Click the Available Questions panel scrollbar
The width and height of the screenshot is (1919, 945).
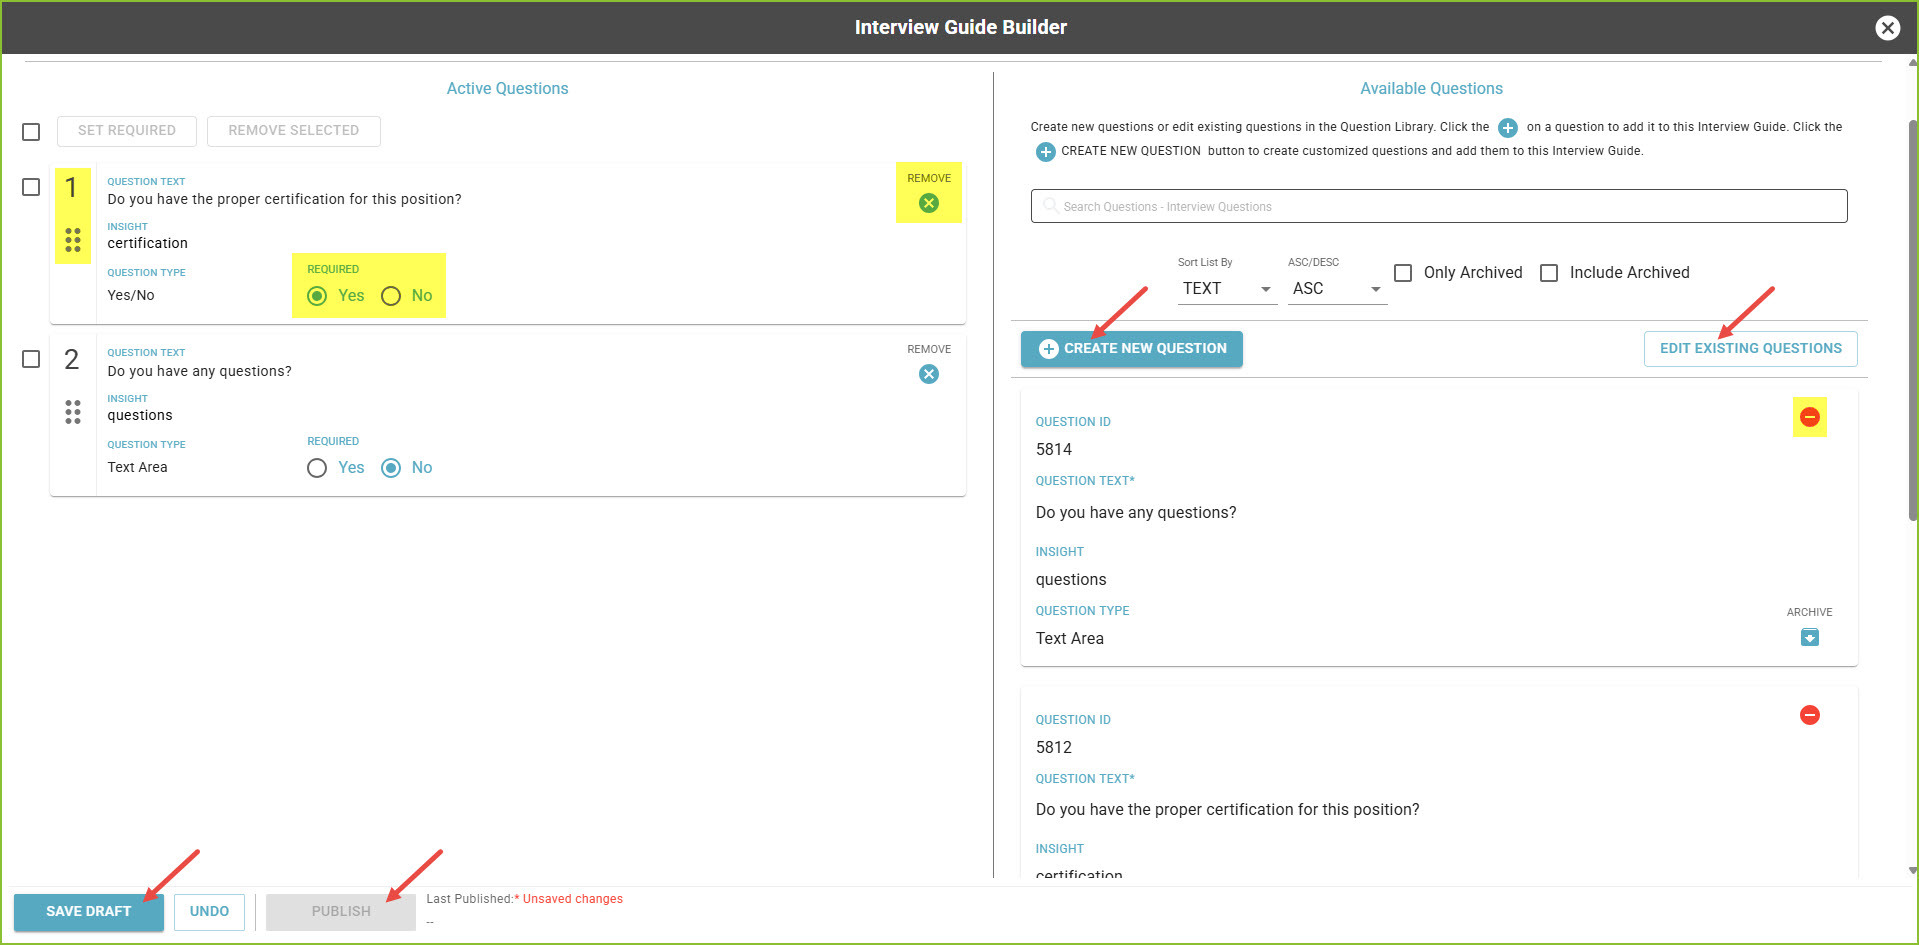pos(1912,320)
